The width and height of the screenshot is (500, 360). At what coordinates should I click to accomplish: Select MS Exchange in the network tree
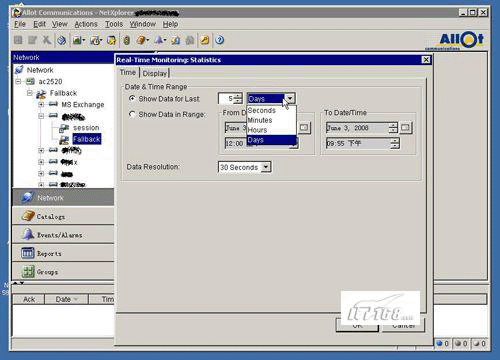83,105
